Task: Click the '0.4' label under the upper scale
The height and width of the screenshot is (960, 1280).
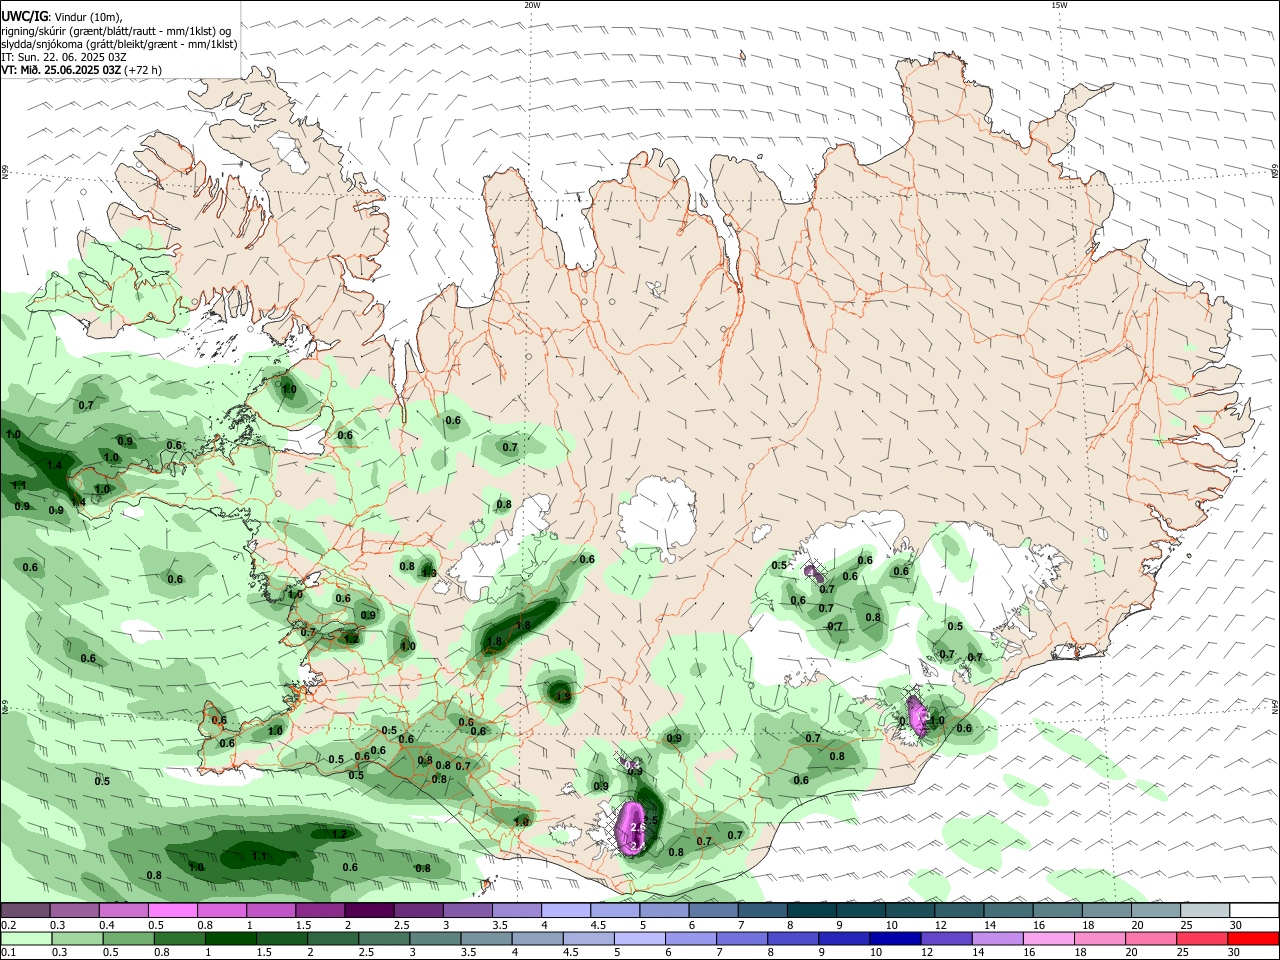Action: (x=107, y=925)
